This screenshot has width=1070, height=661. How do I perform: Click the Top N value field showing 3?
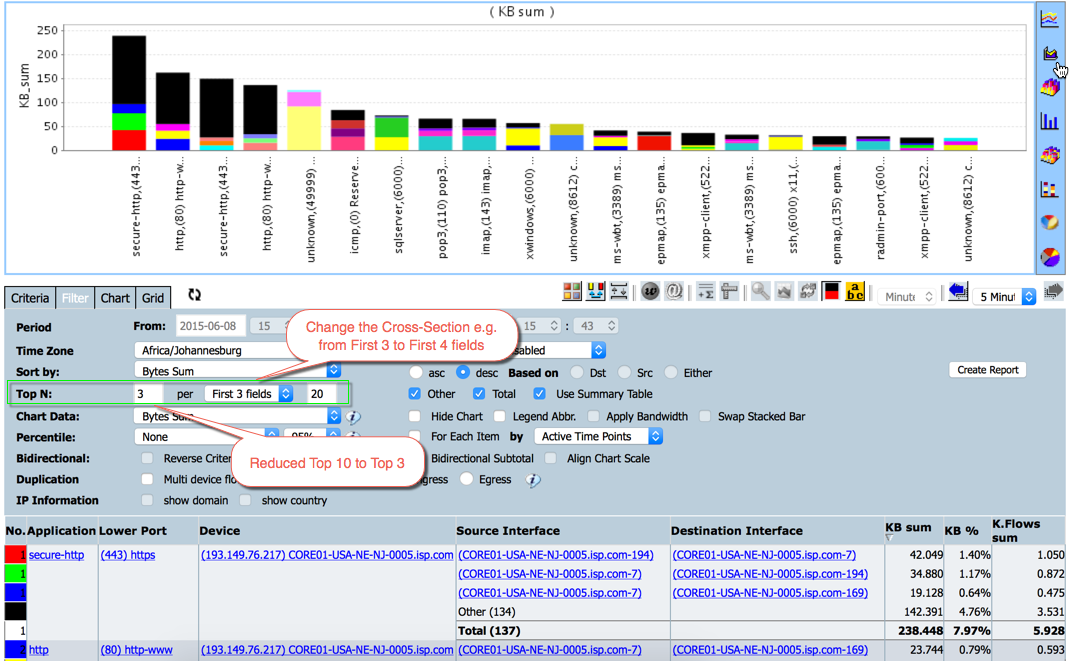point(148,394)
